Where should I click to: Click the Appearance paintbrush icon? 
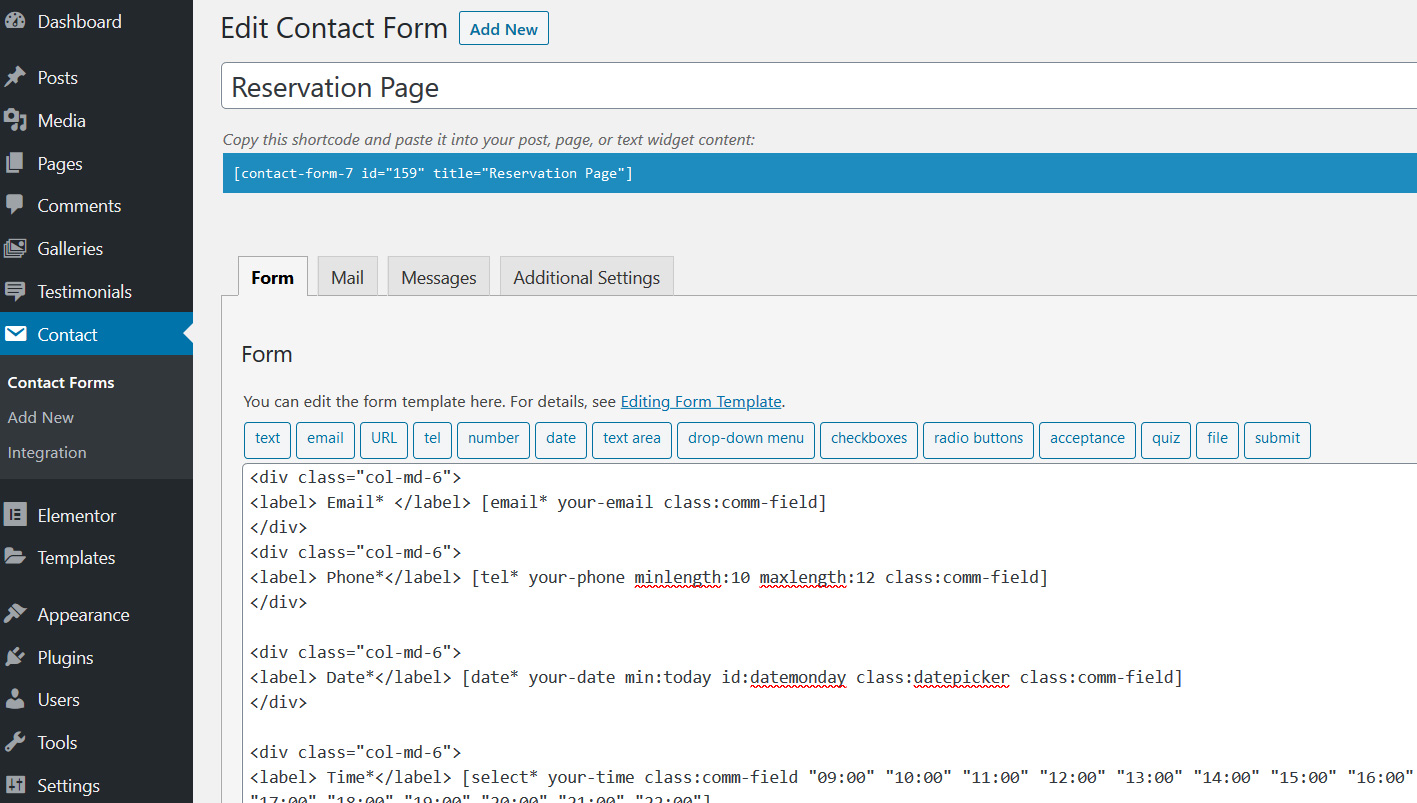pyautogui.click(x=15, y=615)
